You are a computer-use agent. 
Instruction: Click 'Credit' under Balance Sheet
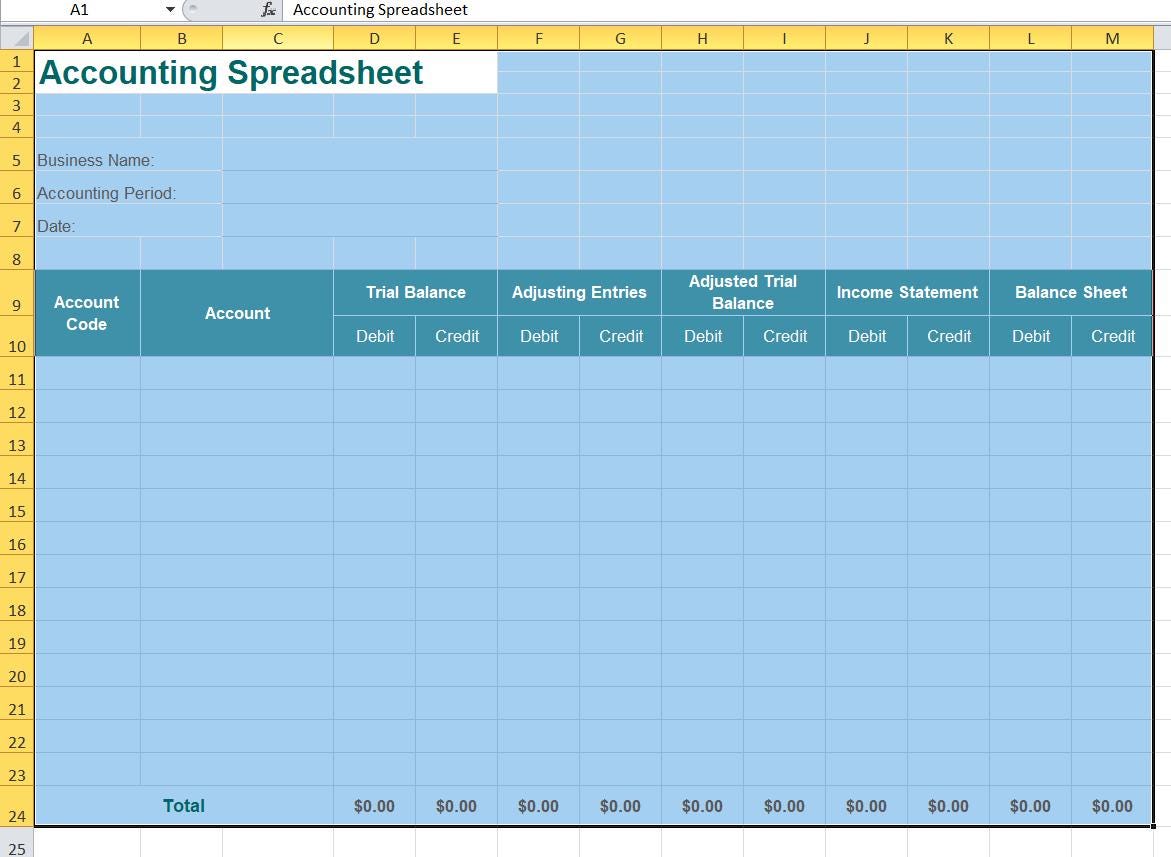coord(1113,336)
